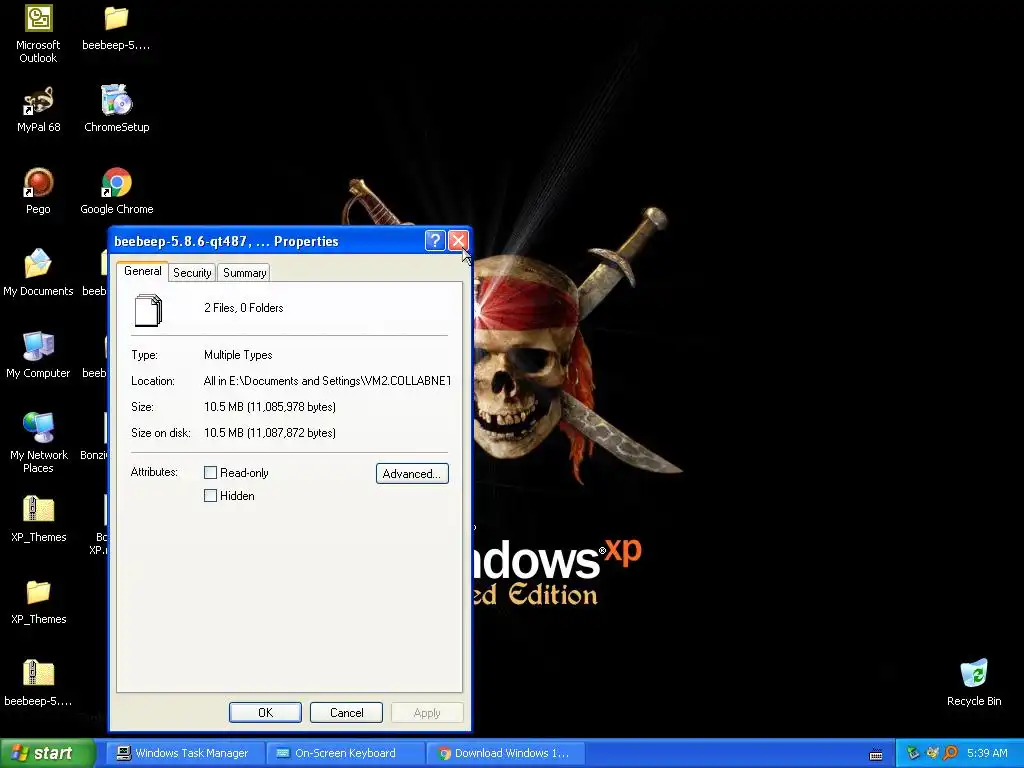Viewport: 1024px width, 768px height.
Task: Click the orange magnifier tray icon
Action: 950,753
